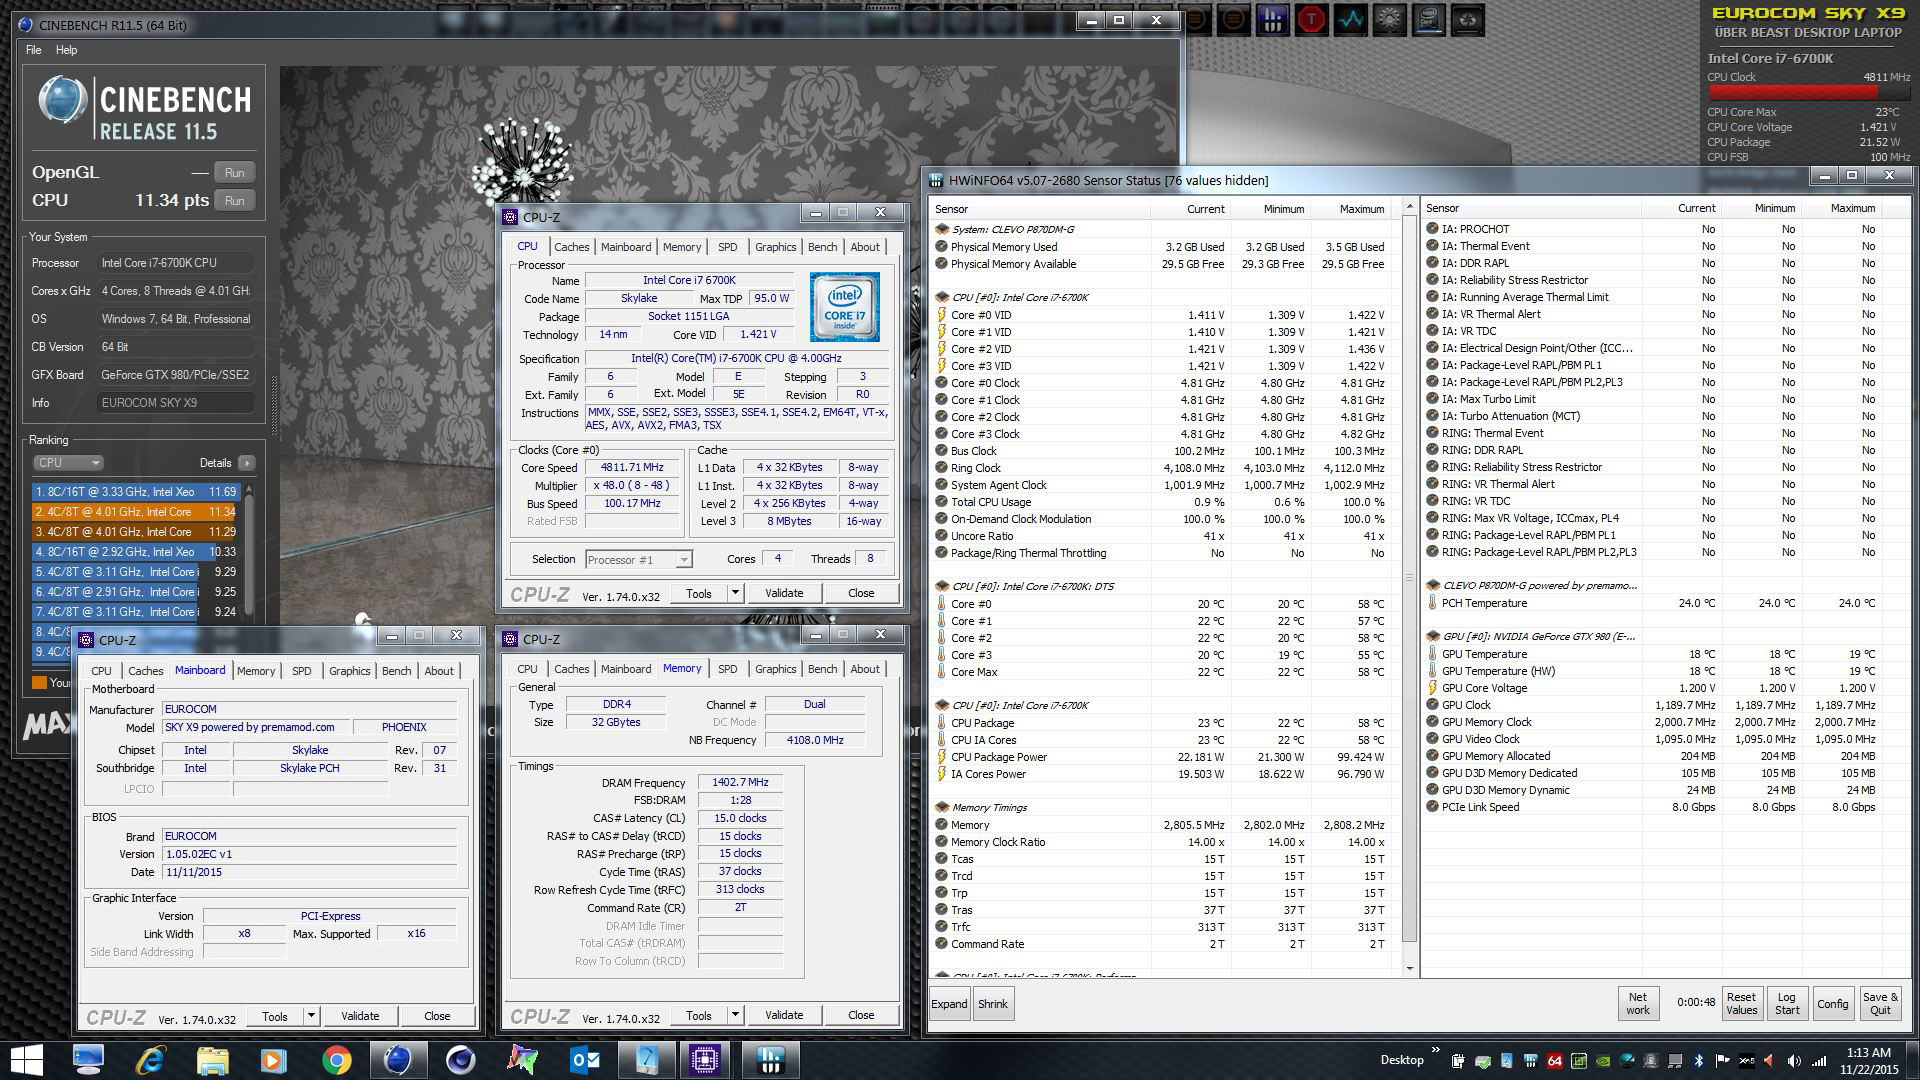Open the File menu in Cinebench
The width and height of the screenshot is (1920, 1080).
(33, 50)
